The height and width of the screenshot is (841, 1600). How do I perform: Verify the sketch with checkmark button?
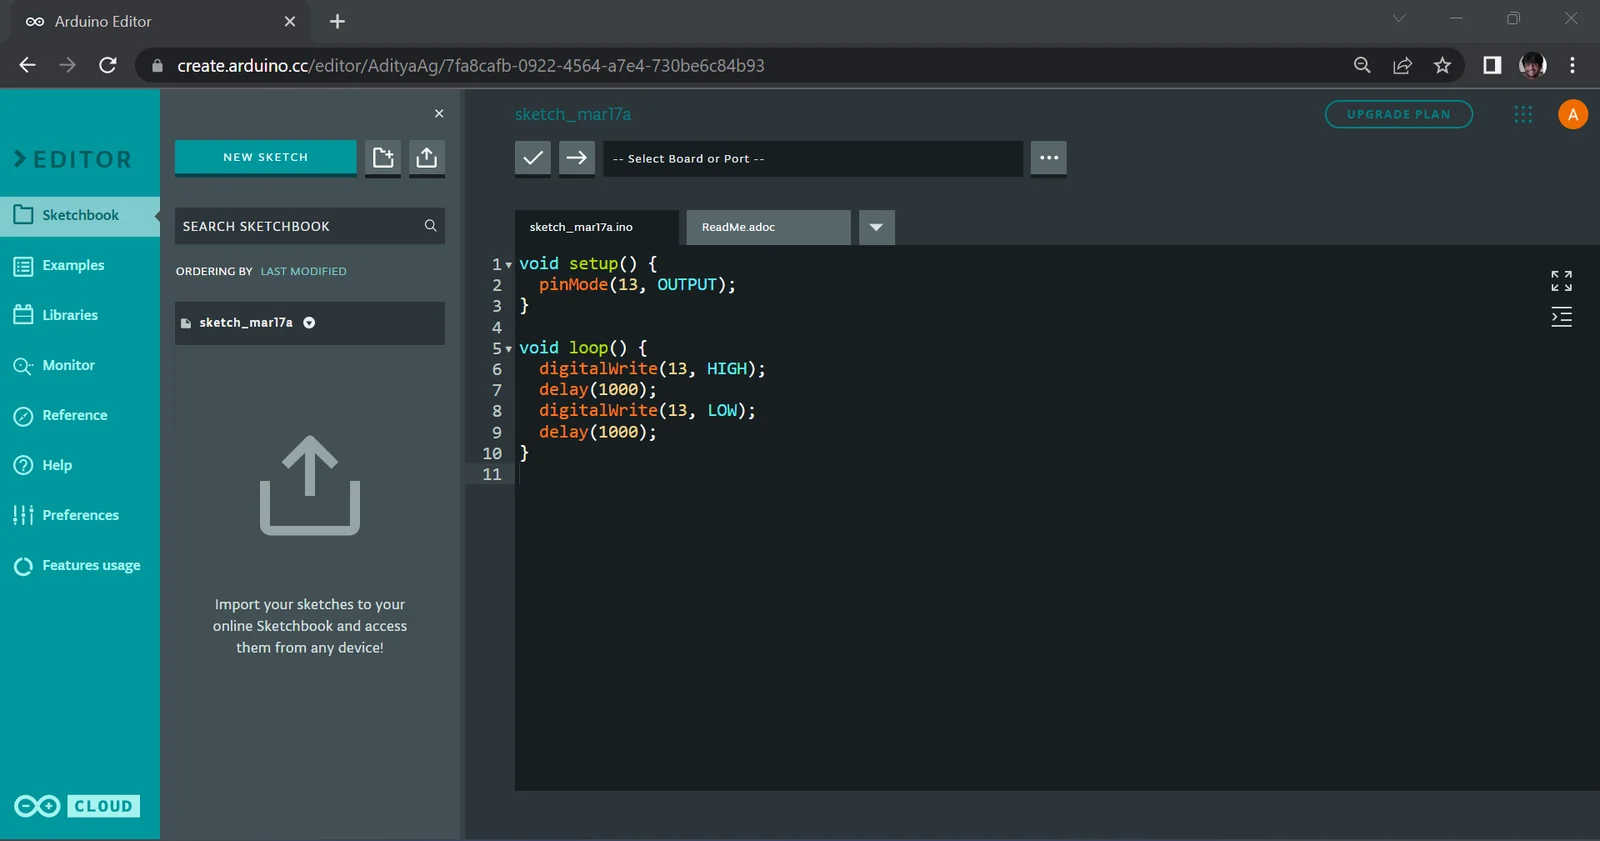[533, 158]
